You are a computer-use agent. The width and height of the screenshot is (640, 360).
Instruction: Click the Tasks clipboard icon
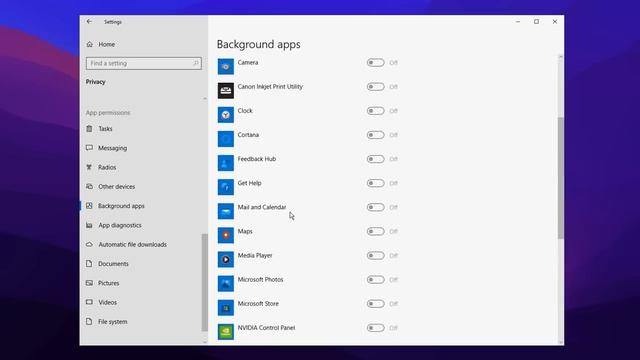pos(89,129)
